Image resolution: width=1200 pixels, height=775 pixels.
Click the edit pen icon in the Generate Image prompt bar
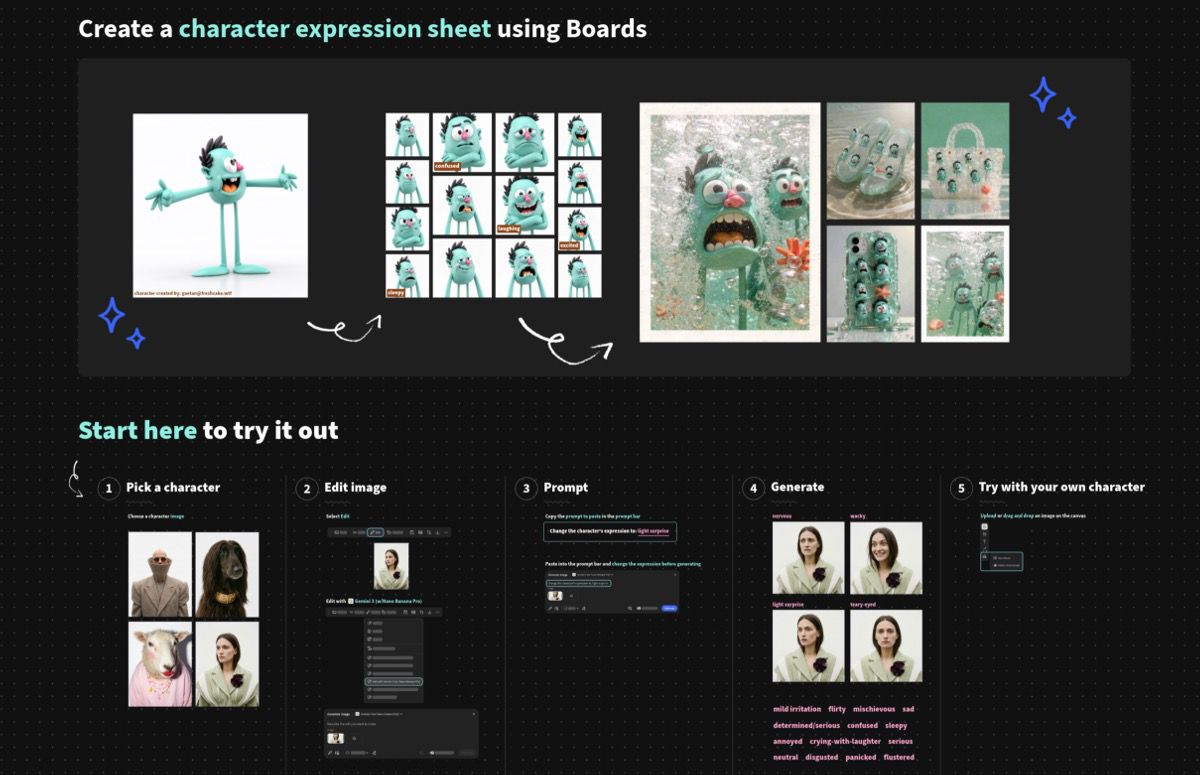pos(550,607)
